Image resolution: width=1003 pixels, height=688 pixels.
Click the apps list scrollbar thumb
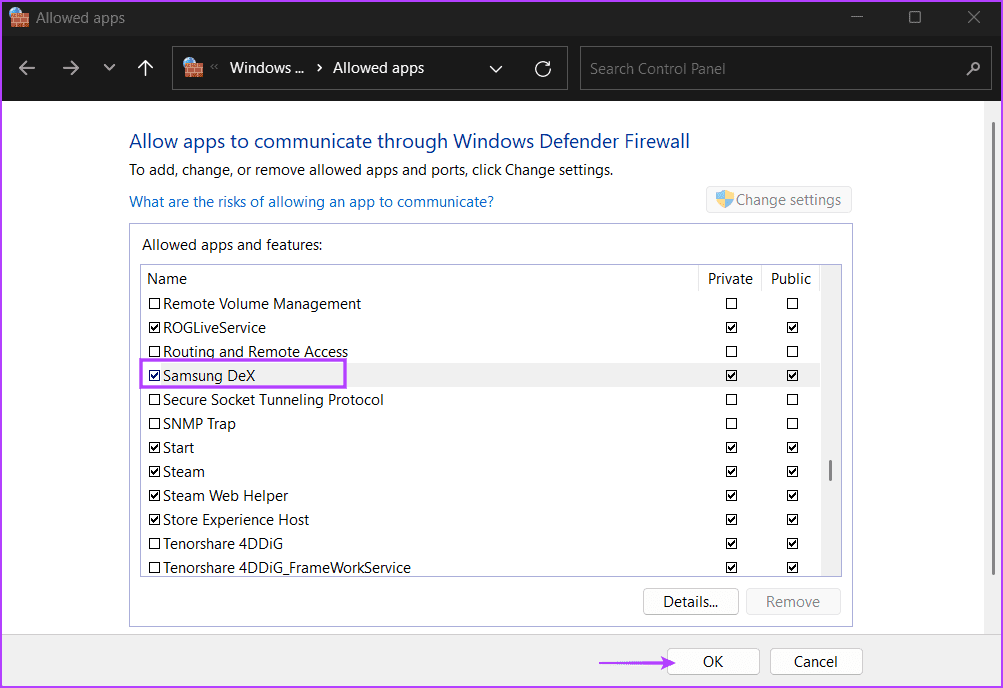pyautogui.click(x=830, y=470)
